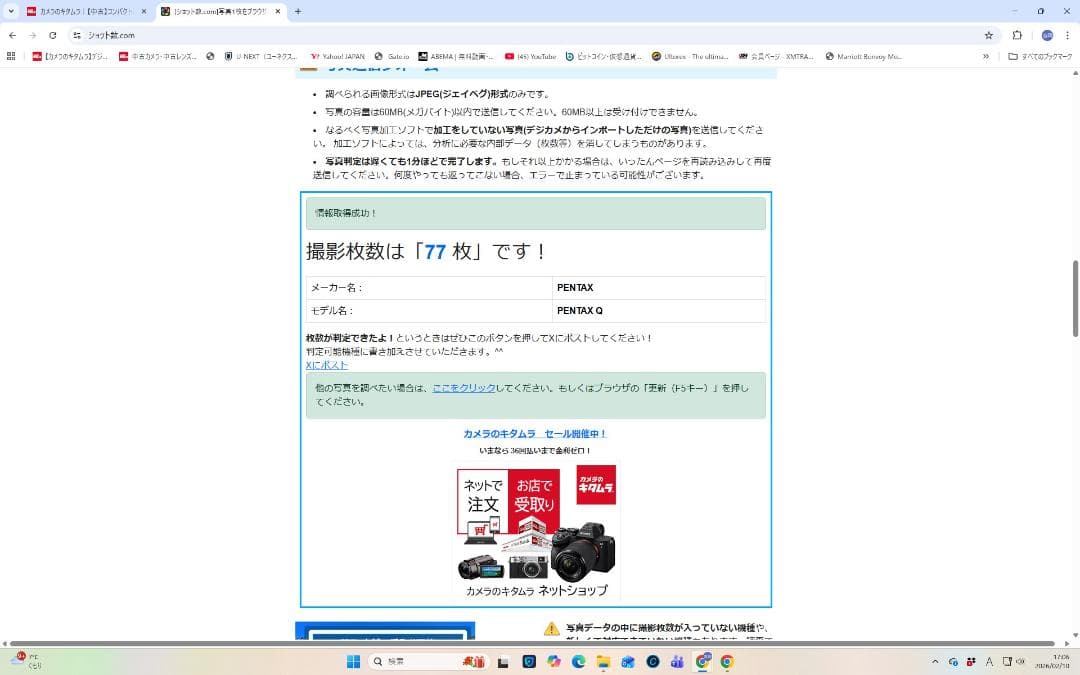Reload the ショット数.com page
The image size is (1080, 675).
point(52,33)
